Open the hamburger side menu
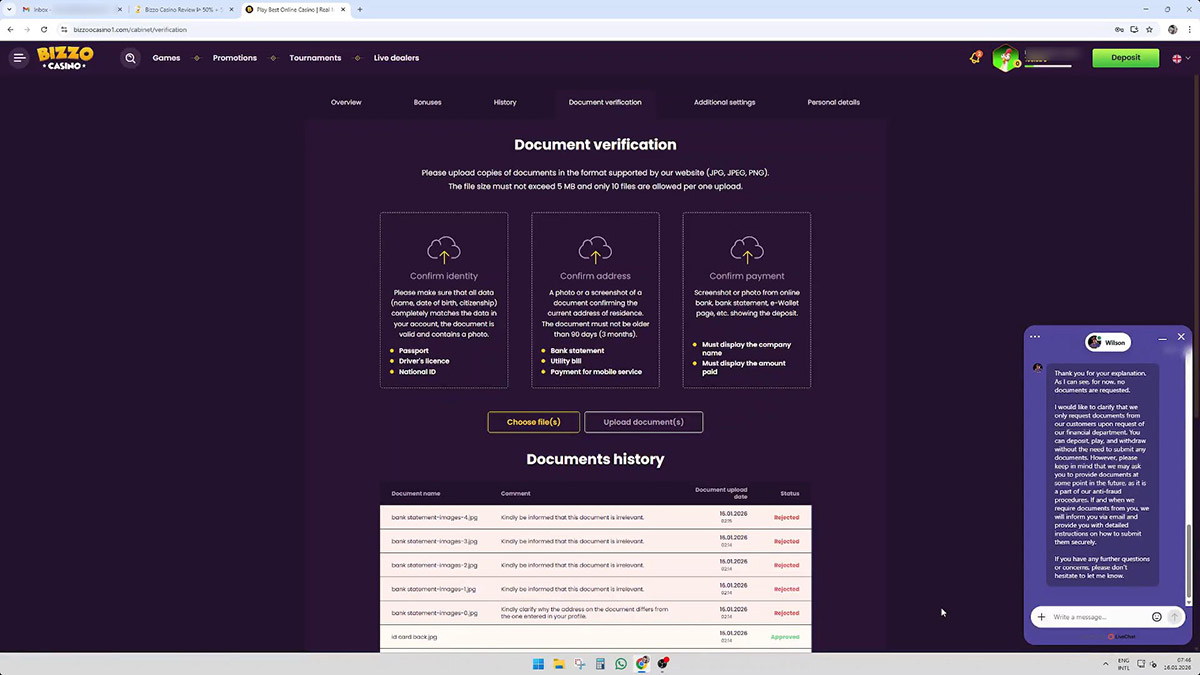 coord(19,58)
